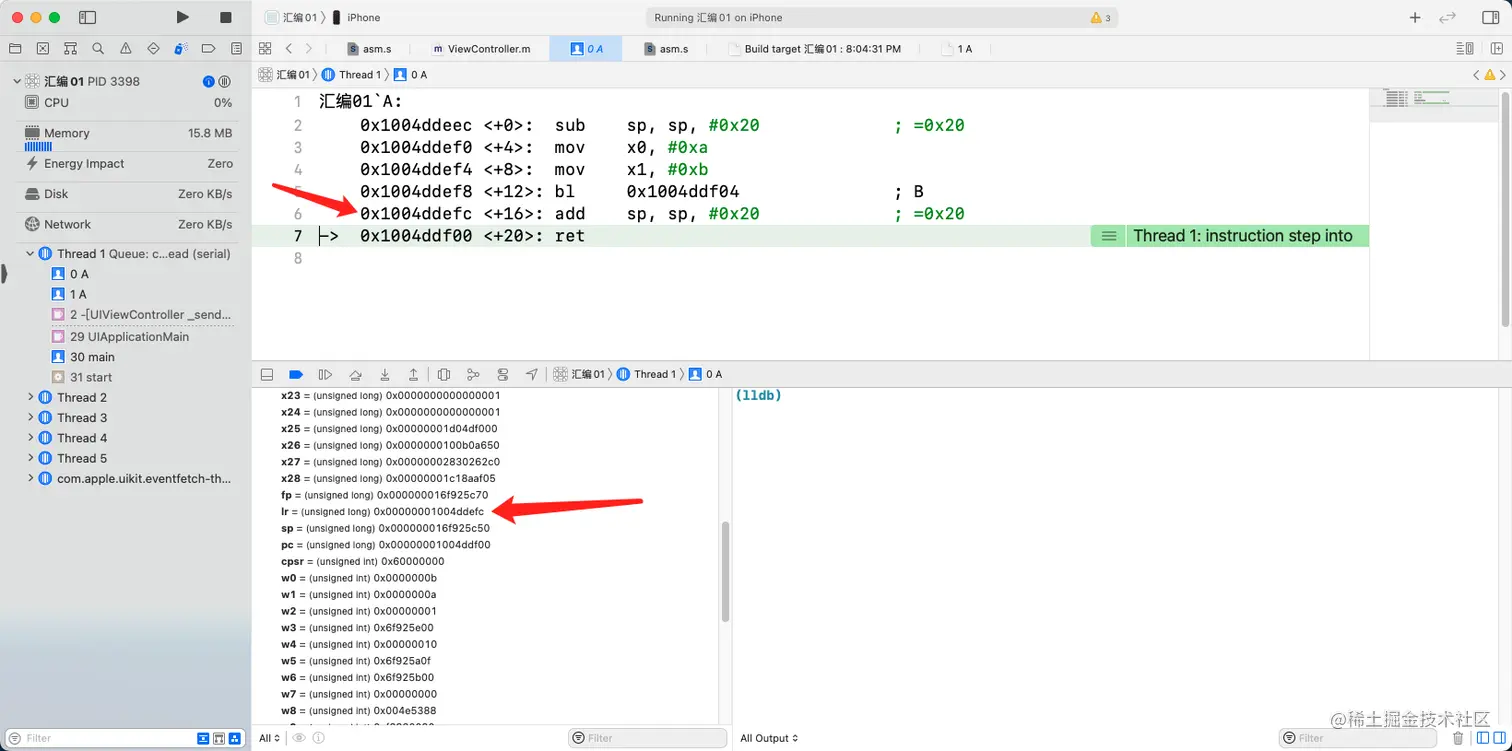
Task: Run the project with the Play button
Action: point(182,17)
